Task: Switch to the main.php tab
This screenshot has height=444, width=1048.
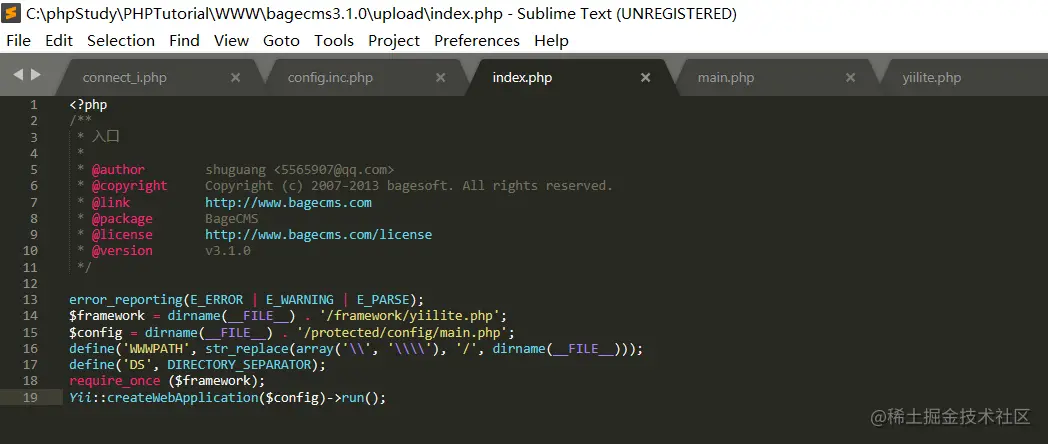Action: coord(726,78)
